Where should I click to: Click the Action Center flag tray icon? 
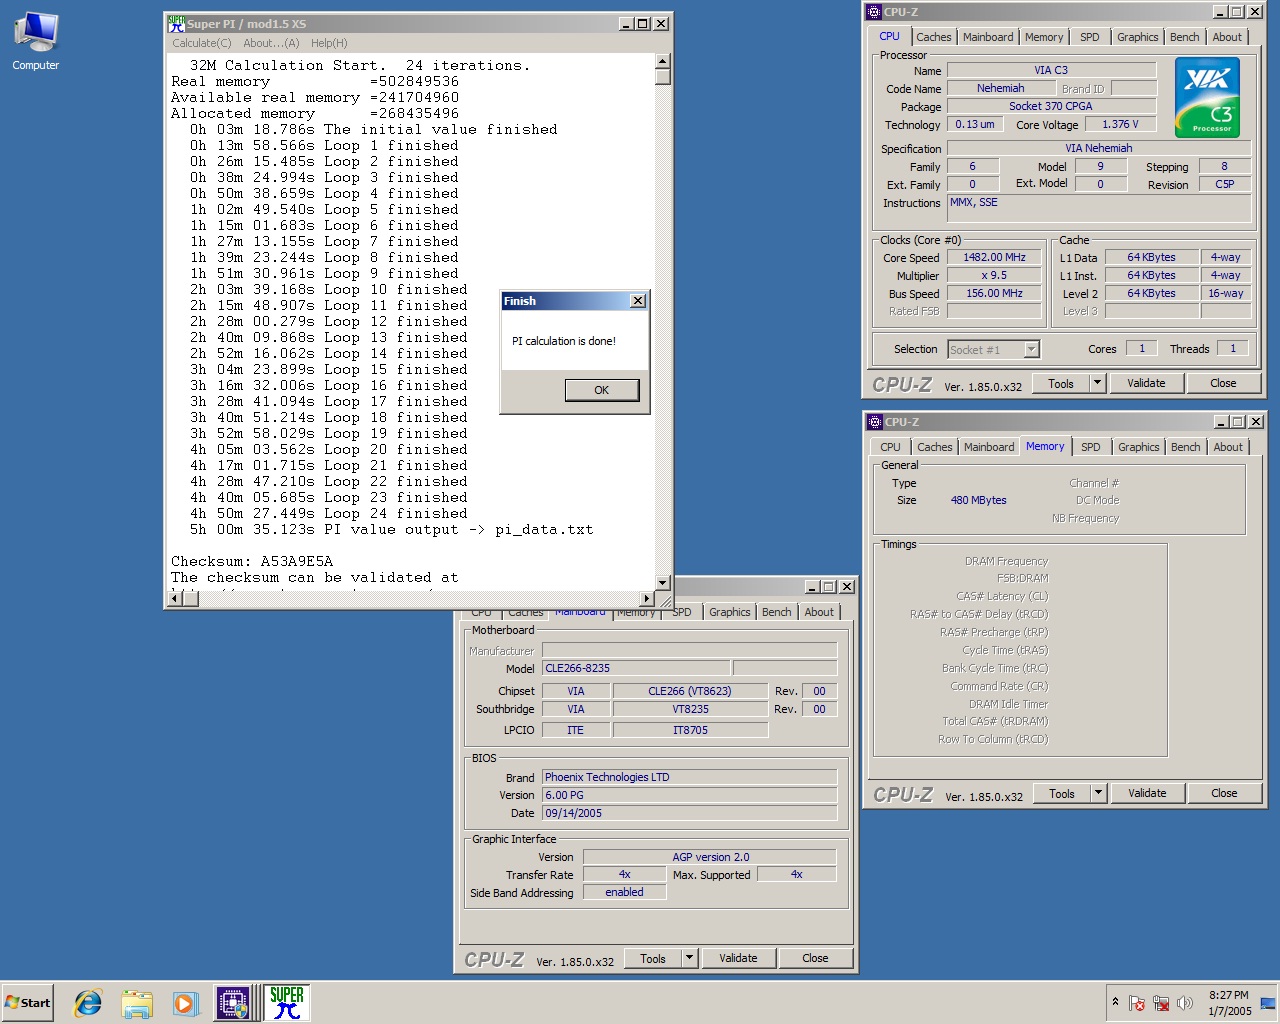click(x=1137, y=1003)
